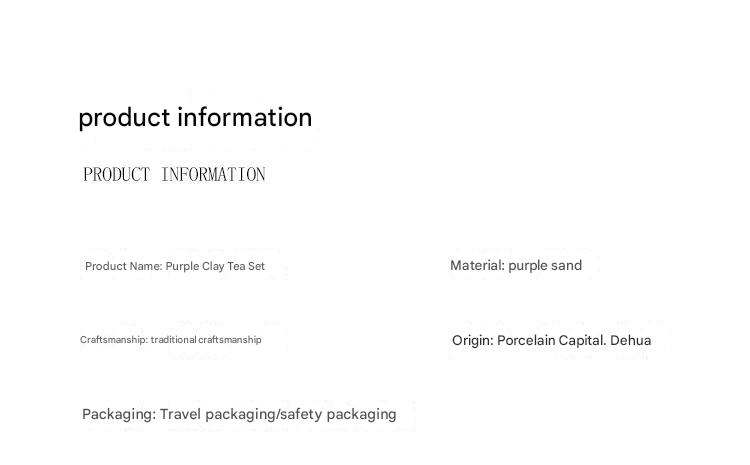Click the "Purple Clay" text

[x=195, y=266]
